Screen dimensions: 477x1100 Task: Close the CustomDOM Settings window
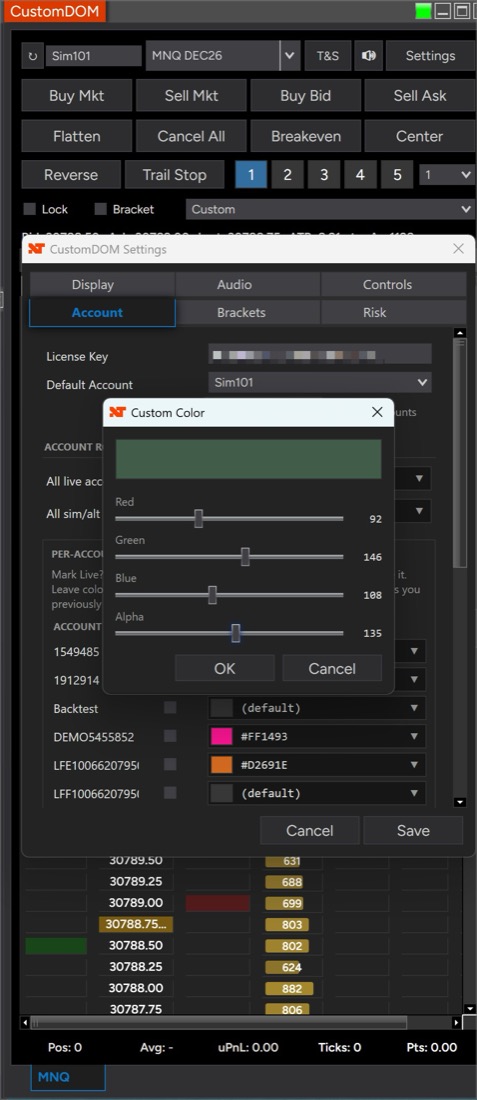click(x=459, y=249)
